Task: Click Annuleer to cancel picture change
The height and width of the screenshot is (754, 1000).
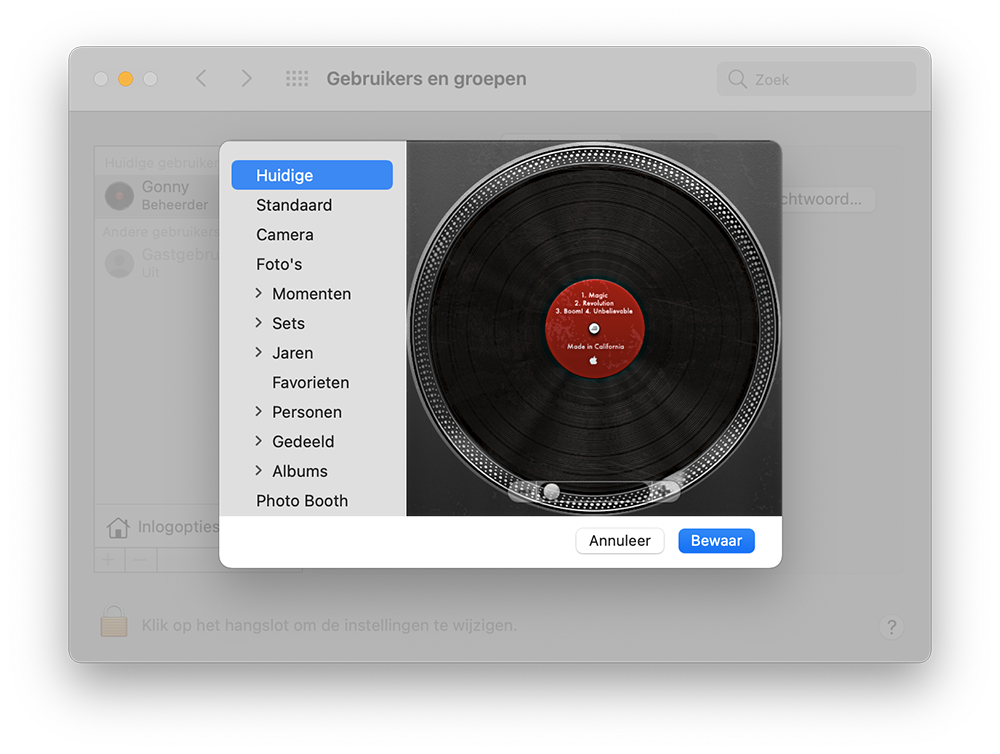Action: [x=619, y=541]
